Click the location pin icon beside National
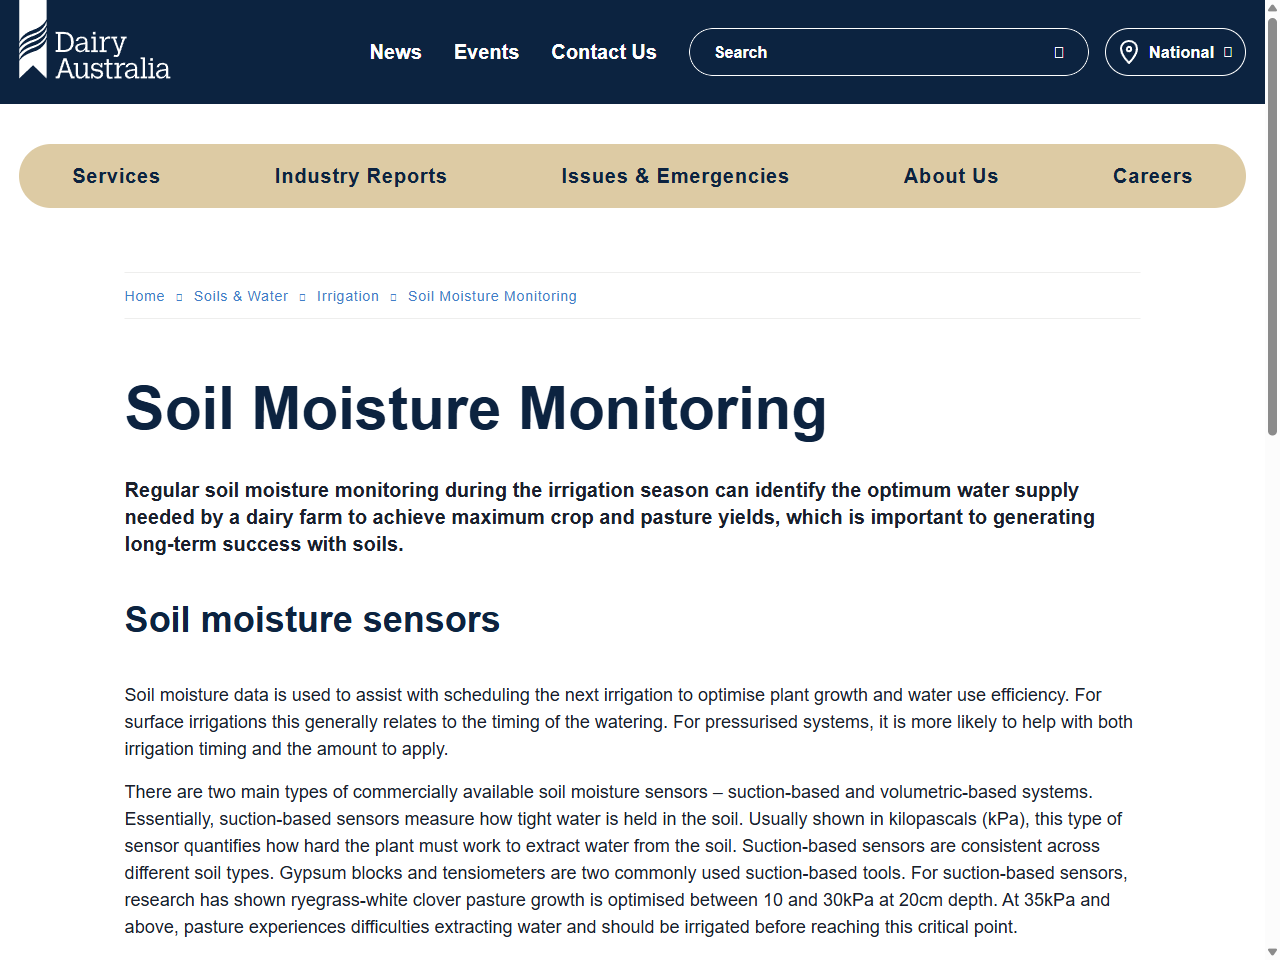This screenshot has height=960, width=1280. pos(1129,51)
